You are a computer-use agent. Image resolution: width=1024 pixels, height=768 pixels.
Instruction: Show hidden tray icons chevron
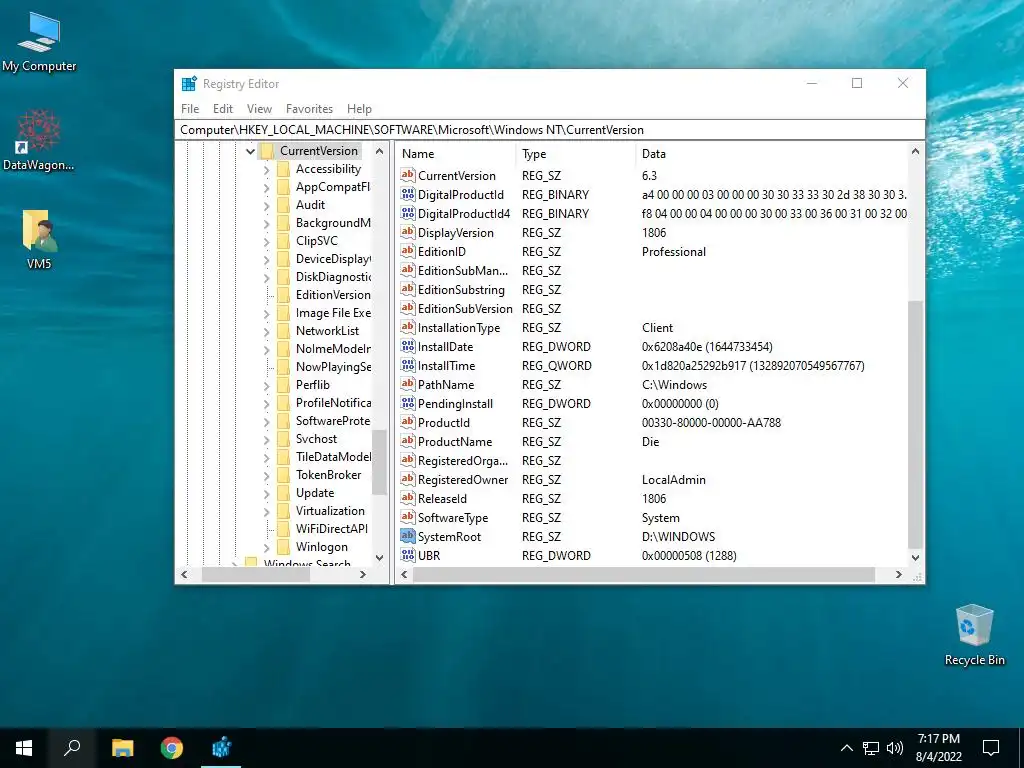pyautogui.click(x=846, y=748)
